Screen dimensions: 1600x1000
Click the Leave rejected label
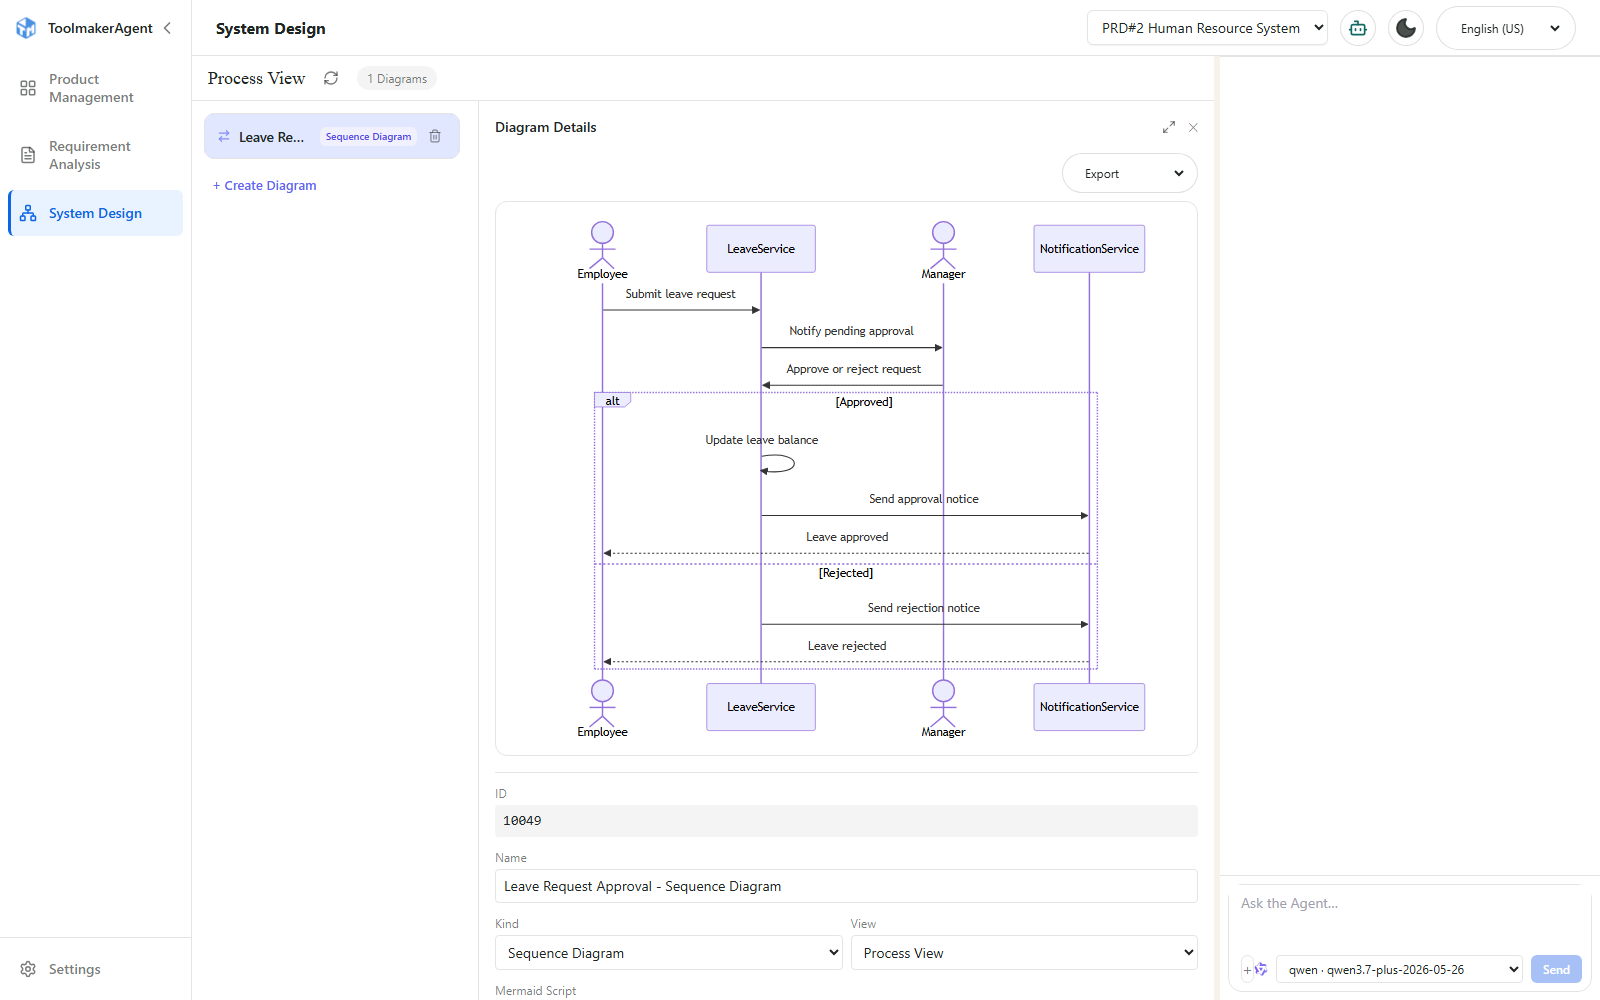[x=847, y=646]
